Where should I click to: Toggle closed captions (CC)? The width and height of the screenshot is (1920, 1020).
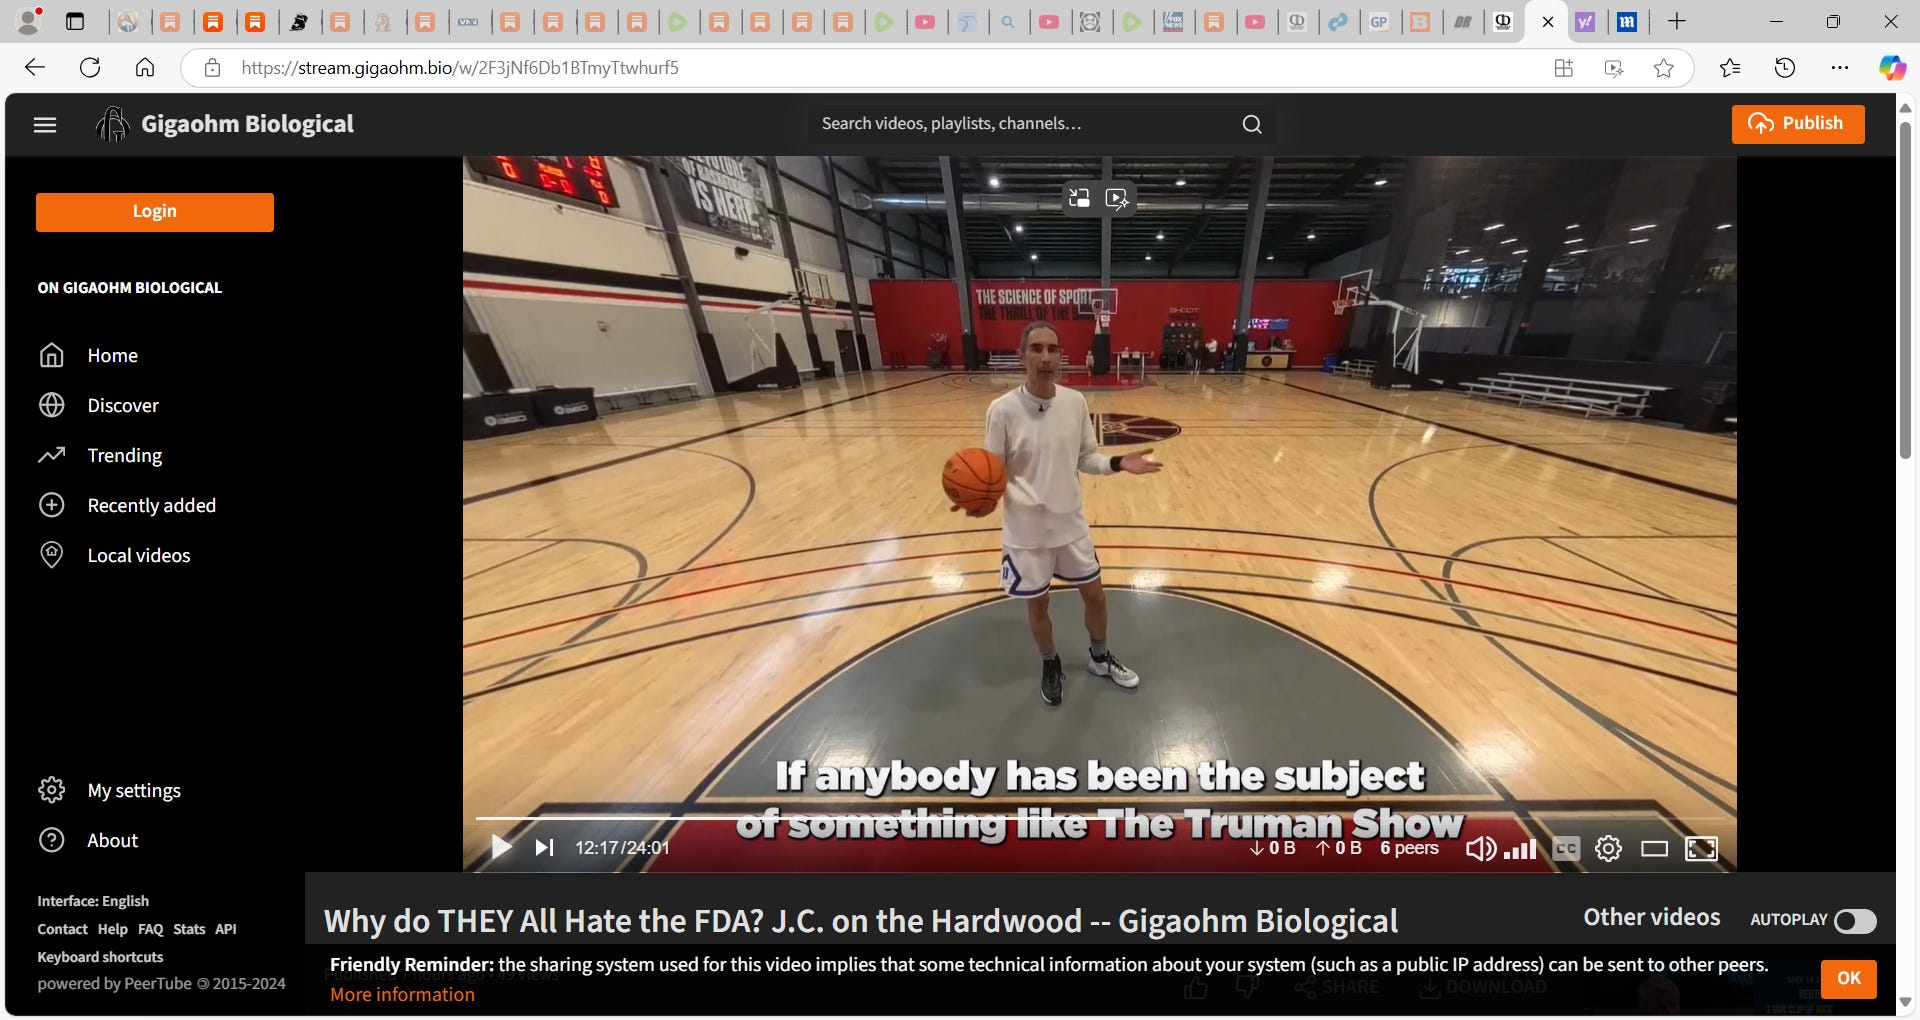[1566, 849]
